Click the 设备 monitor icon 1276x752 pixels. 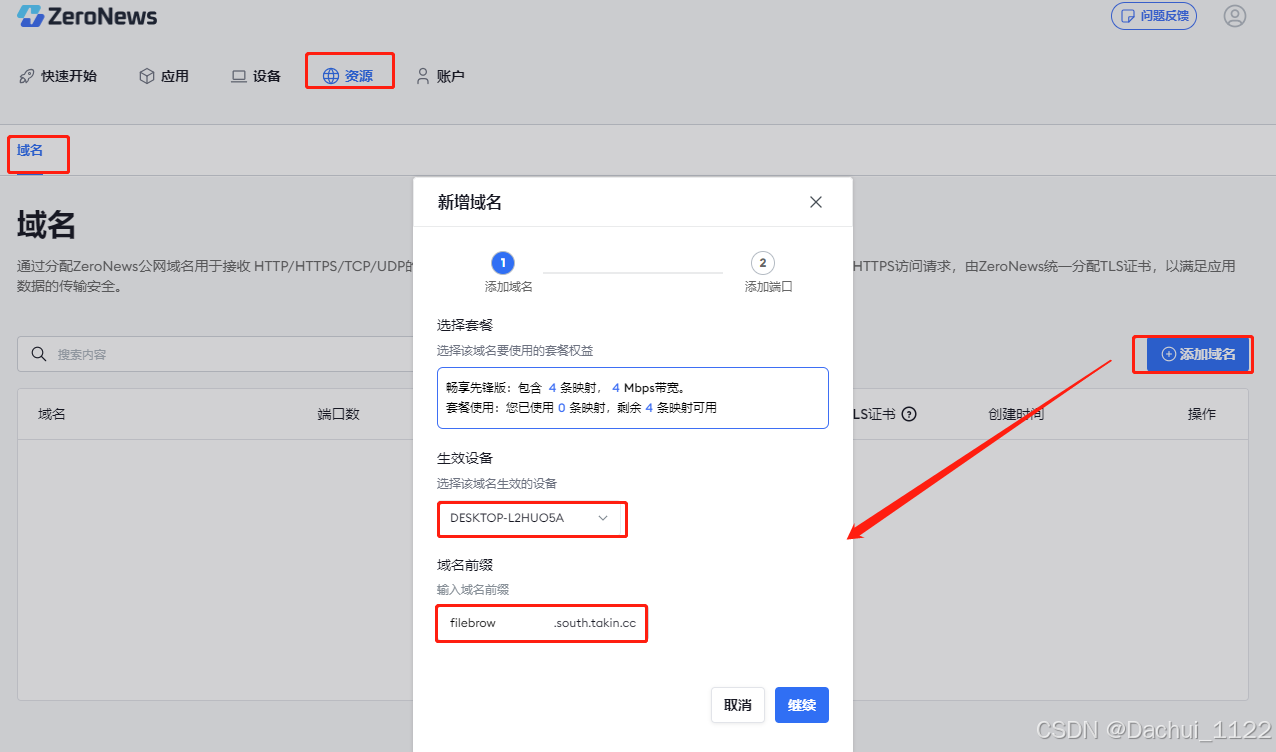tap(238, 75)
